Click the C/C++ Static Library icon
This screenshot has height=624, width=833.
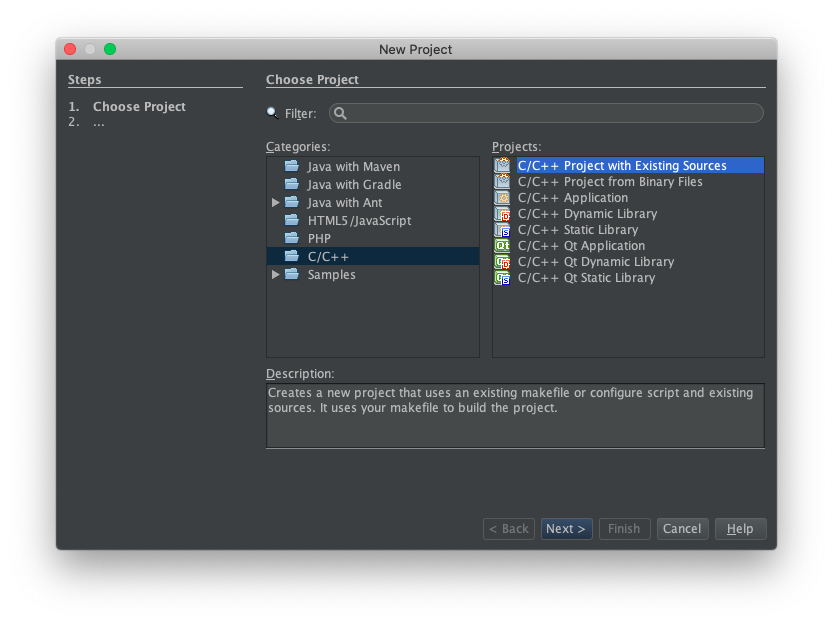(502, 230)
